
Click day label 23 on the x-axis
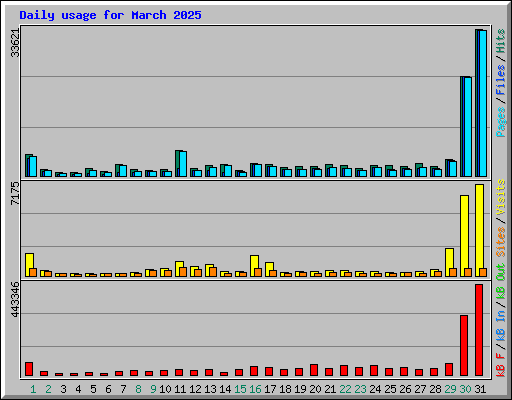tap(360, 389)
